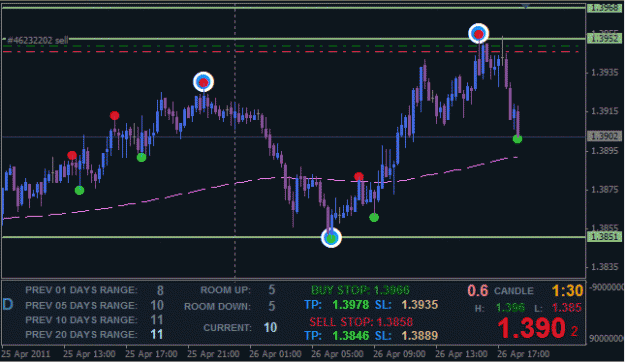Viewport: 625px width, 362px height.
Task: Select the #46232202 sell order label
Action: pyautogui.click(x=38, y=40)
